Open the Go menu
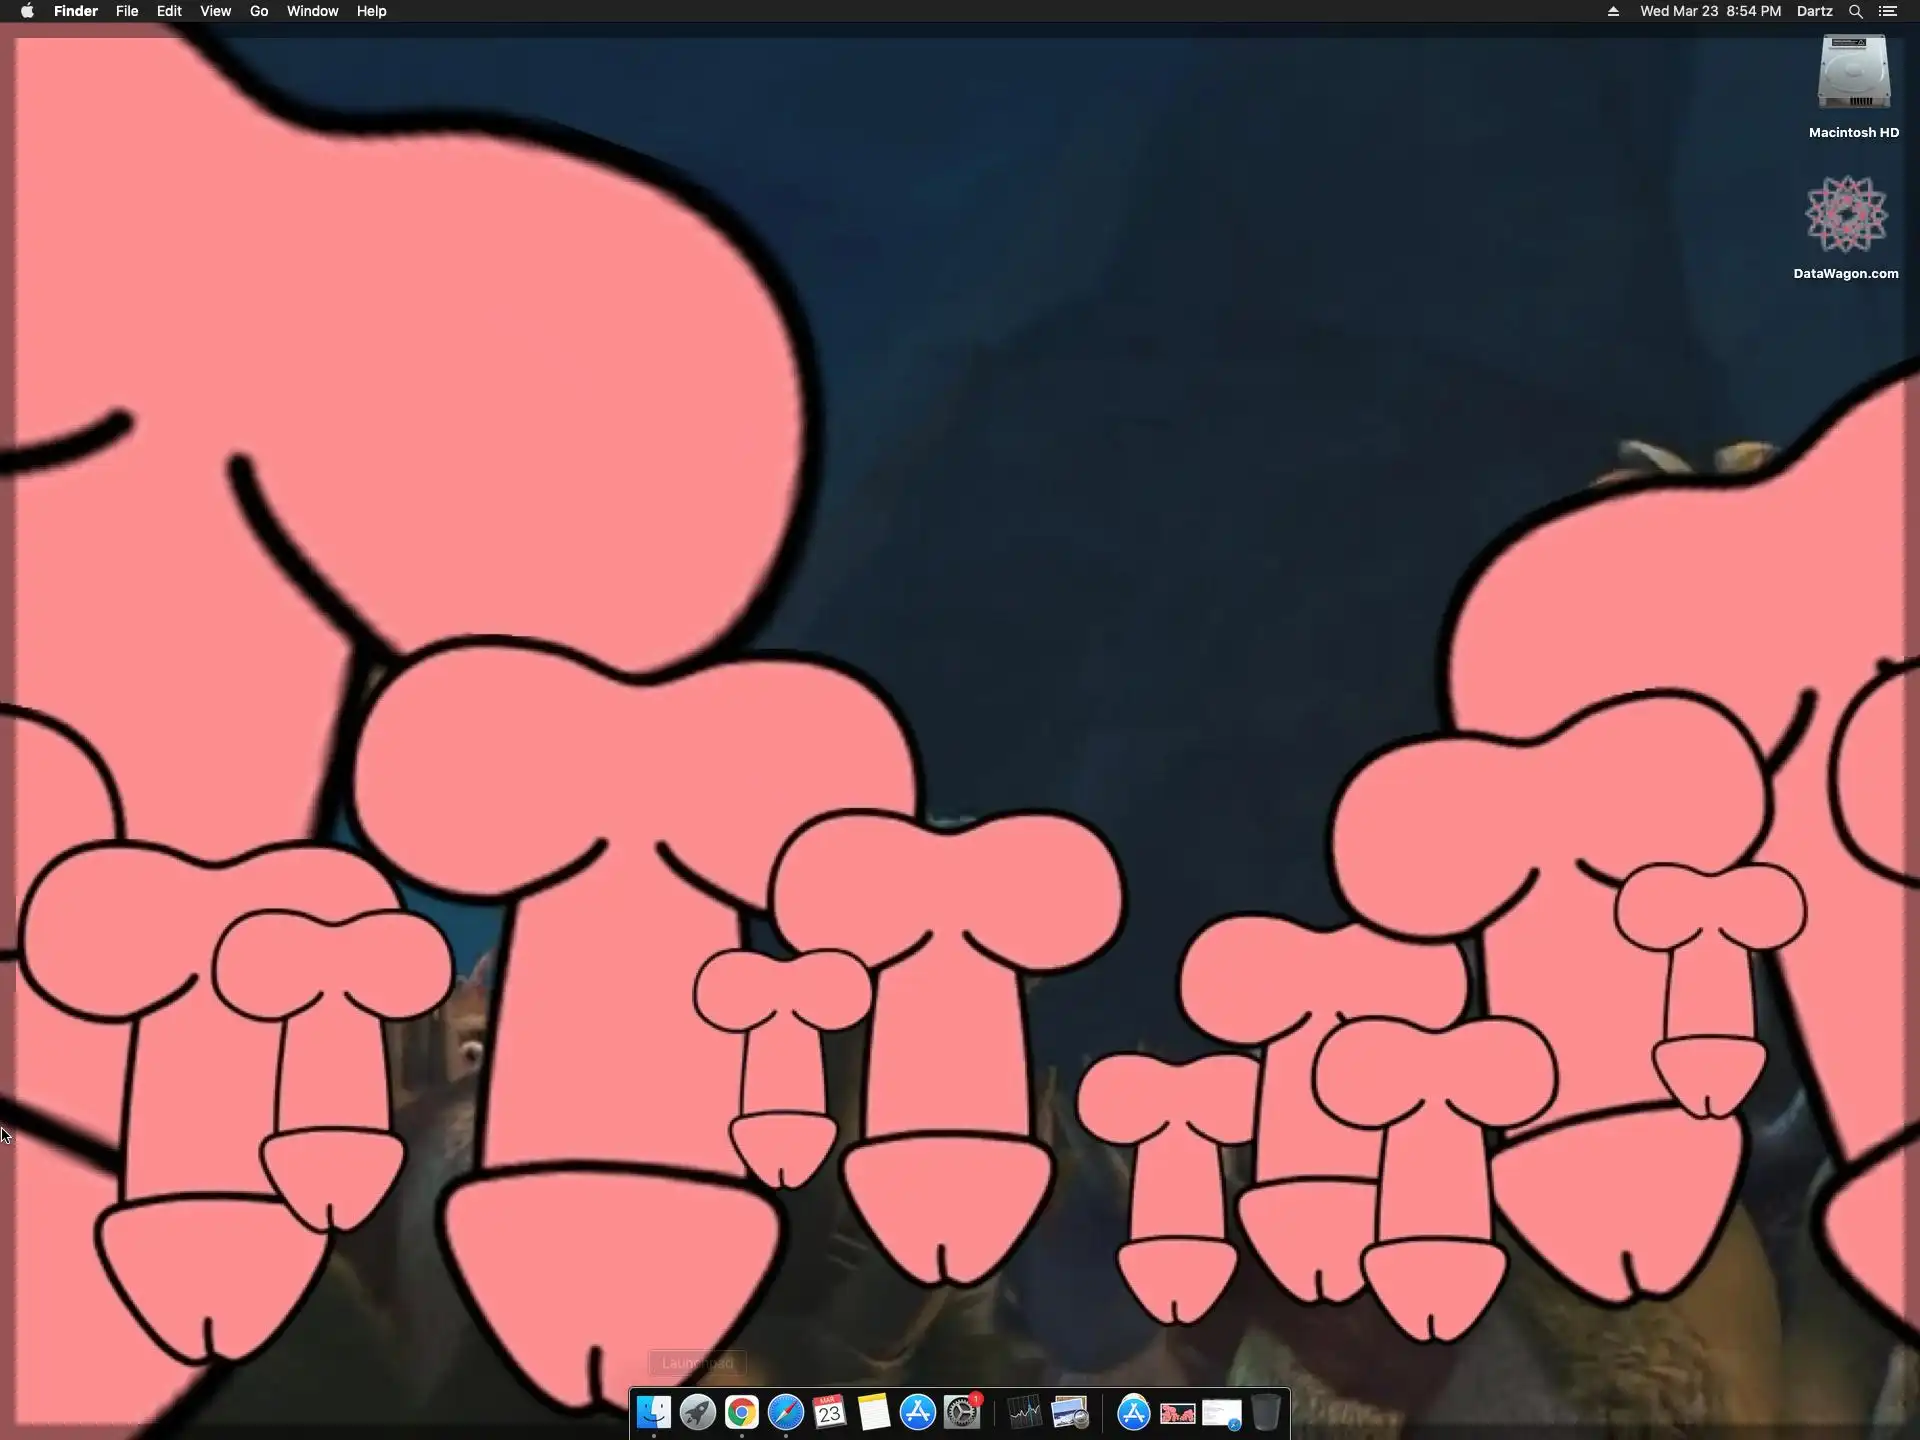 [259, 11]
